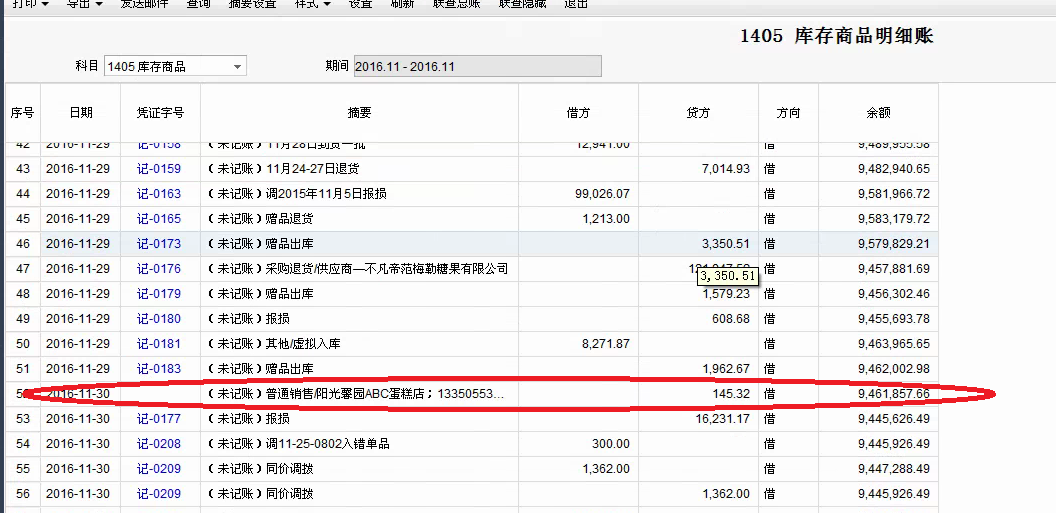Click the 序号 column header
Screen dimensions: 1056x513
22,113
